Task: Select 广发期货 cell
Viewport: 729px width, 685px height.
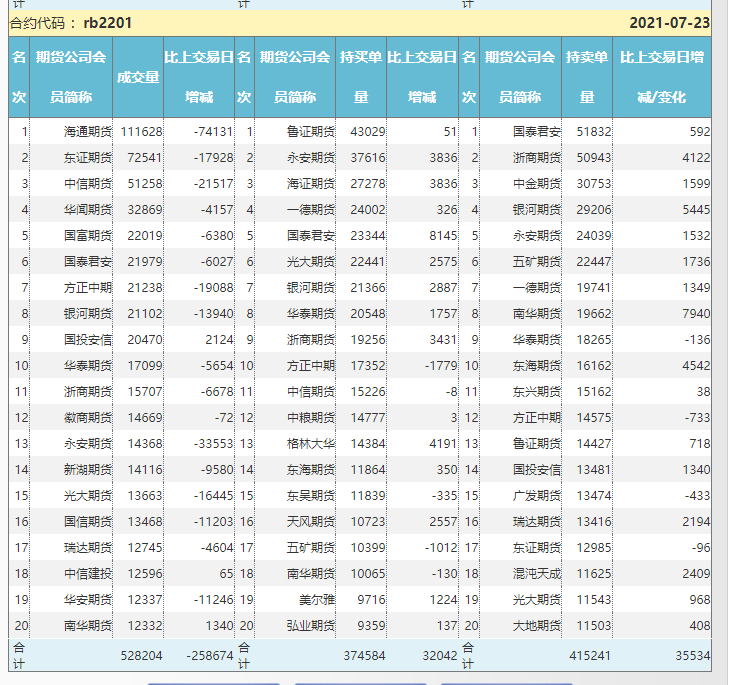Action: coord(537,496)
